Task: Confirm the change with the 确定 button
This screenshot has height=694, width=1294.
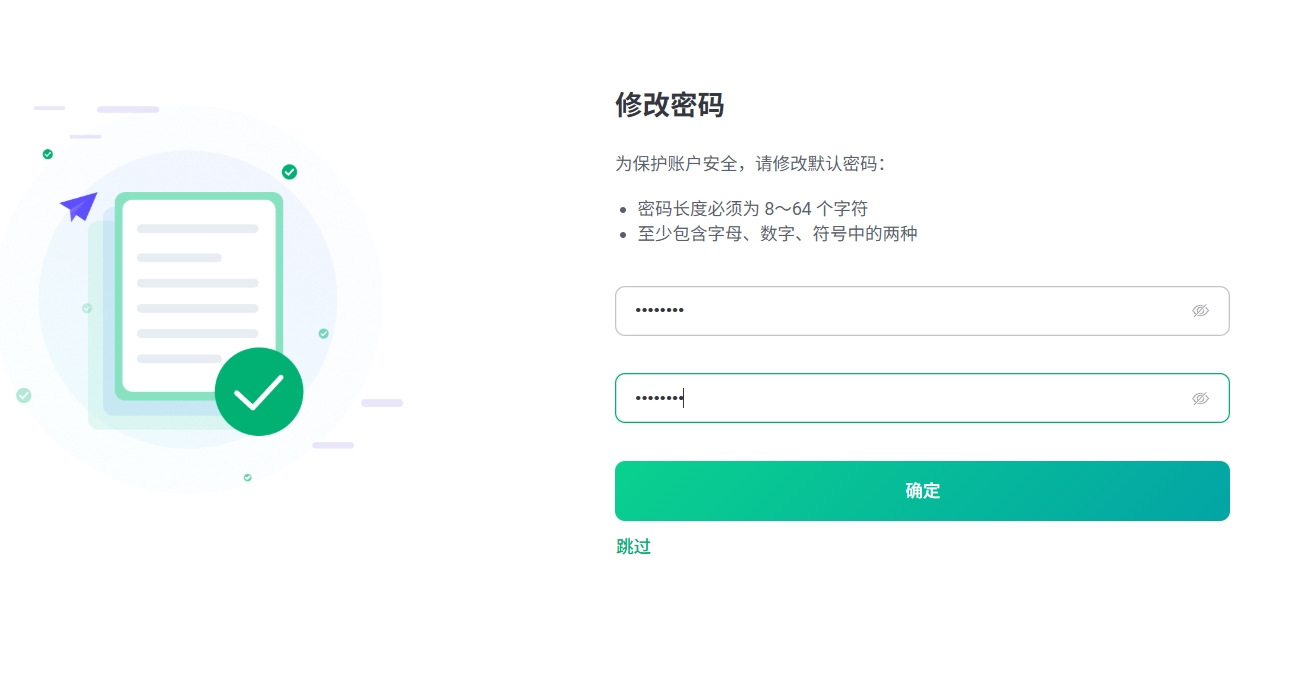Action: (921, 491)
